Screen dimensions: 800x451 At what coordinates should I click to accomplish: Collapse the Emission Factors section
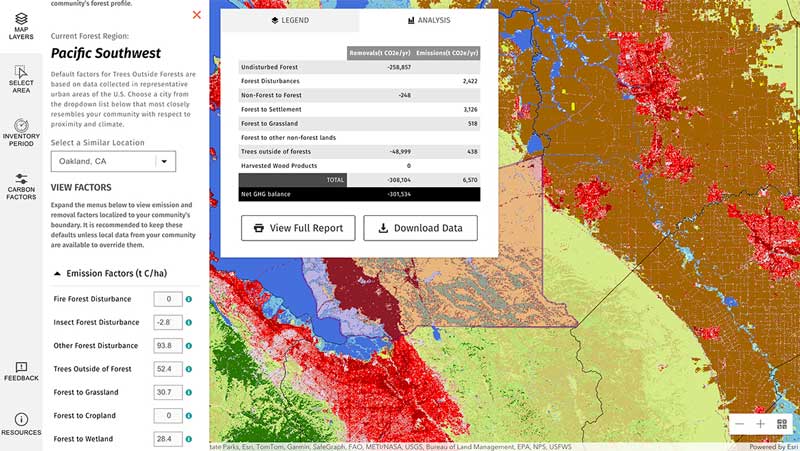pos(57,273)
